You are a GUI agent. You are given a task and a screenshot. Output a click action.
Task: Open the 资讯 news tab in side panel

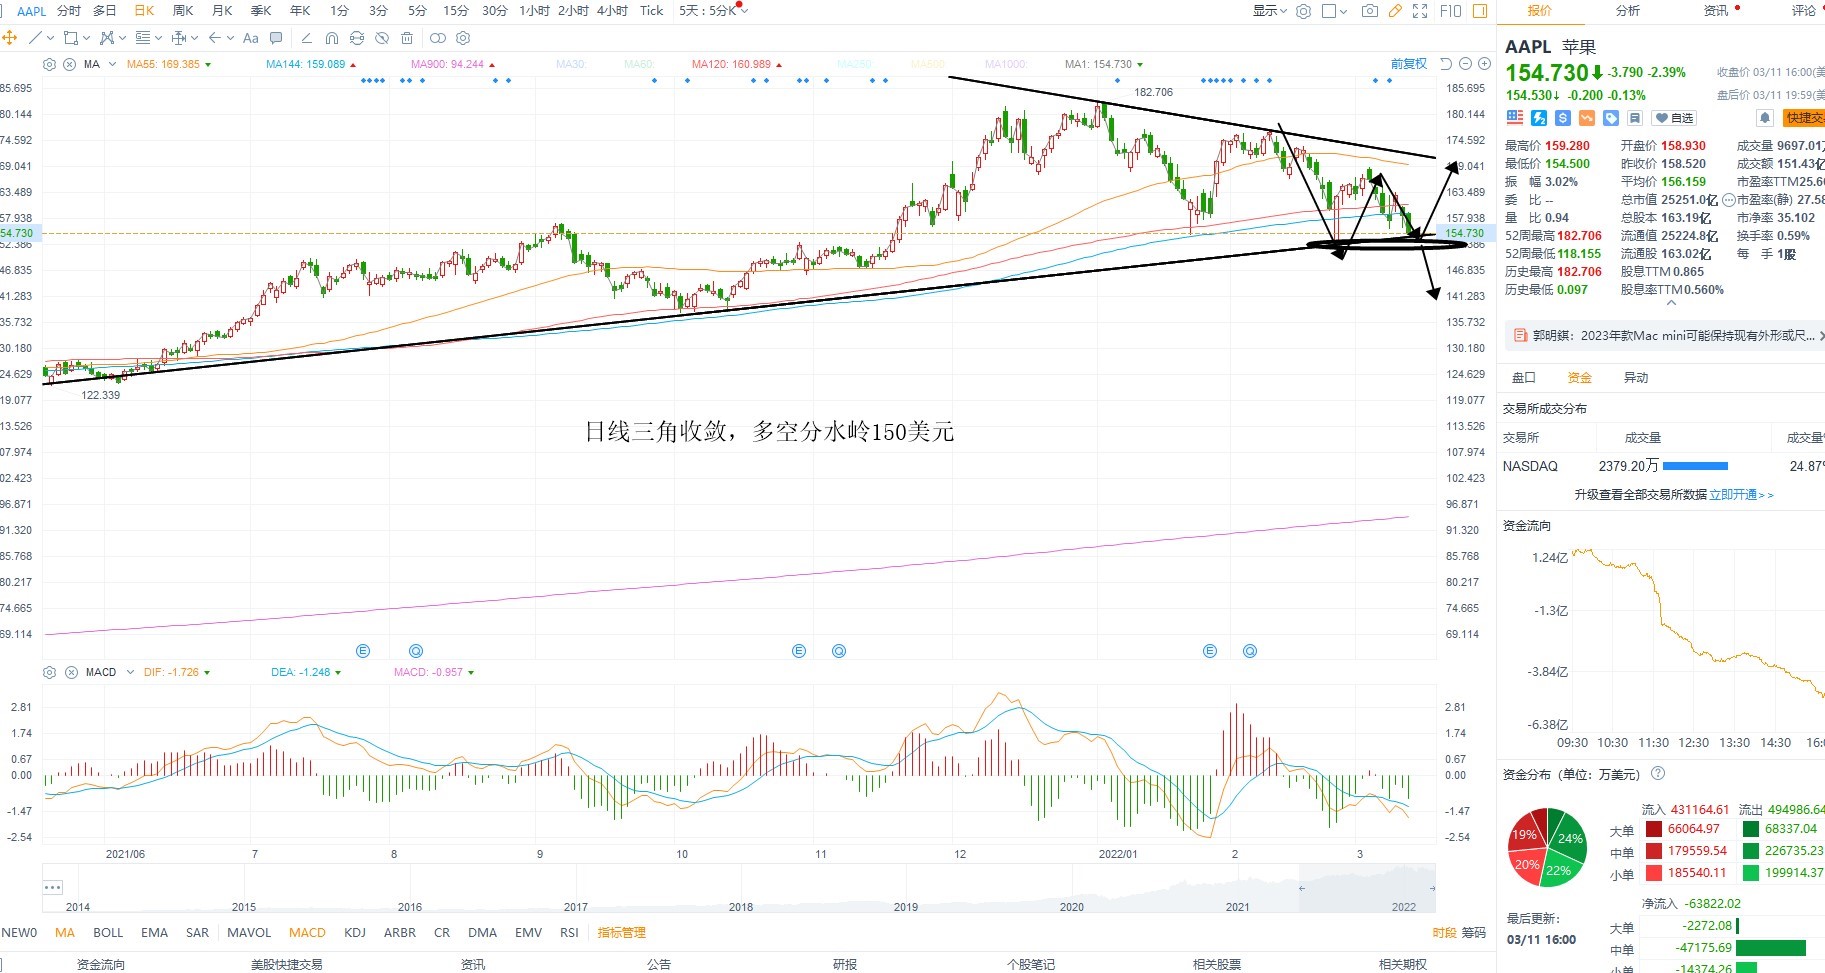1716,11
